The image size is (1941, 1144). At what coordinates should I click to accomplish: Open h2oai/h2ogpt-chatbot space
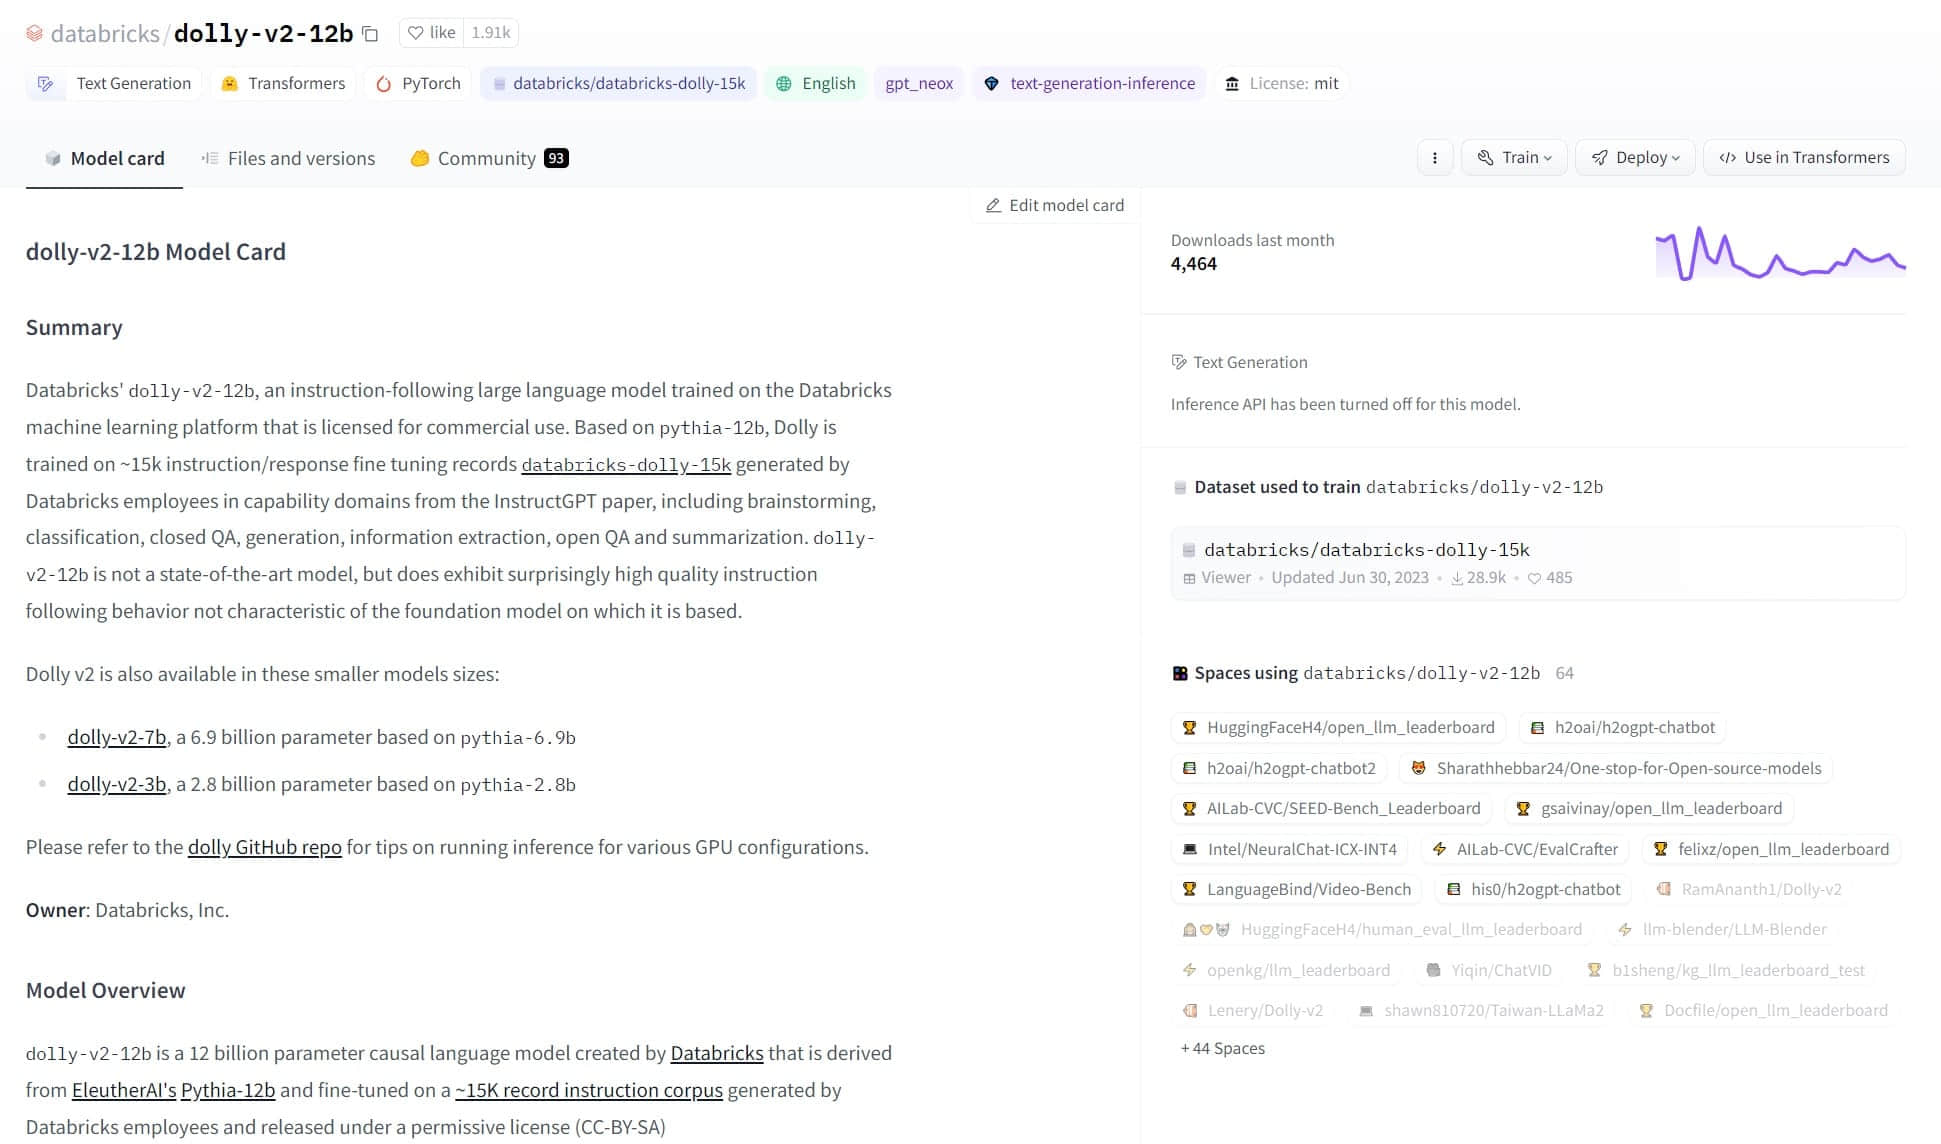pyautogui.click(x=1623, y=727)
